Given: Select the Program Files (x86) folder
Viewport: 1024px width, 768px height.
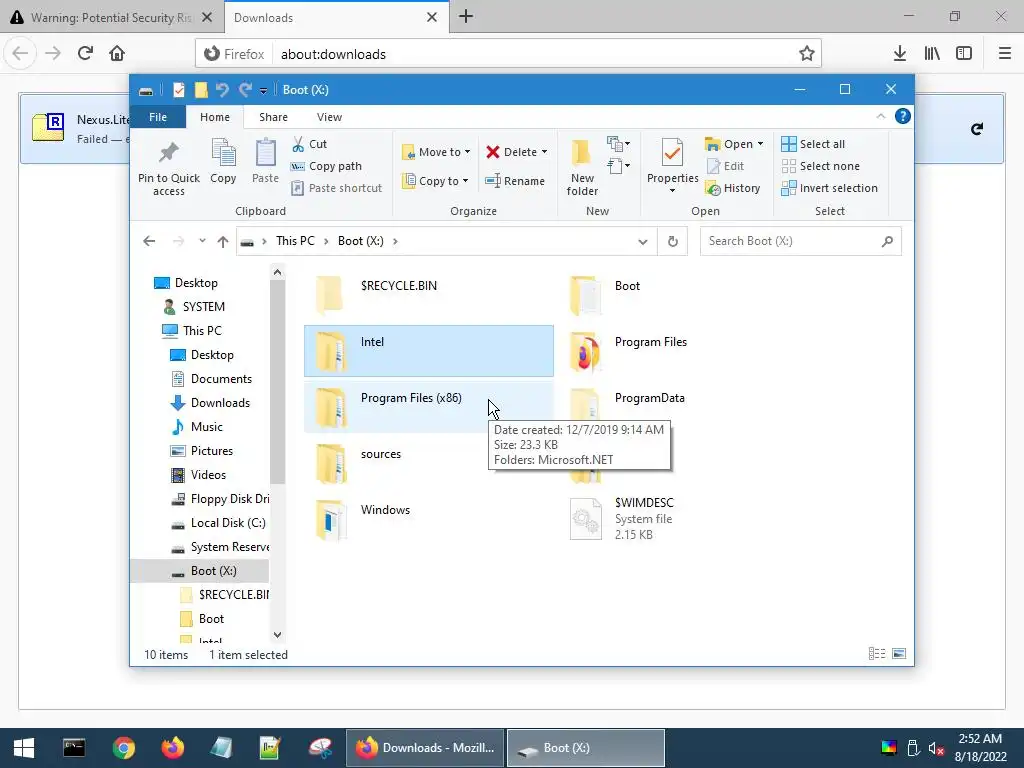Looking at the screenshot, I should tap(429, 408).
